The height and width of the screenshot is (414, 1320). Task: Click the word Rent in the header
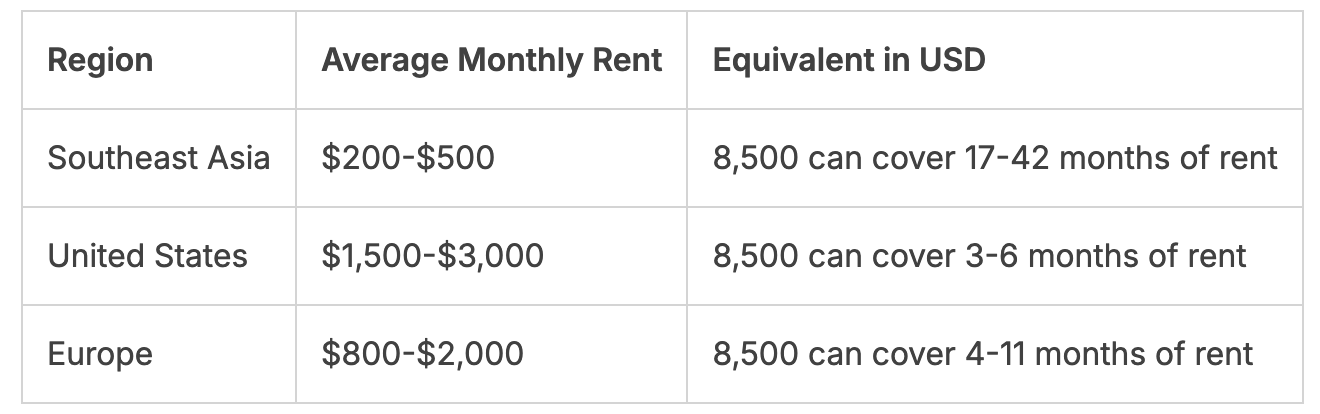(x=625, y=60)
